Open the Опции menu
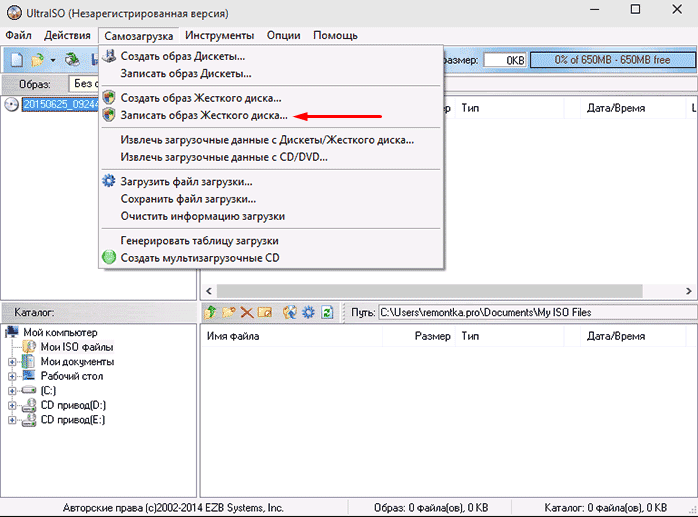This screenshot has width=698, height=517. [x=284, y=36]
